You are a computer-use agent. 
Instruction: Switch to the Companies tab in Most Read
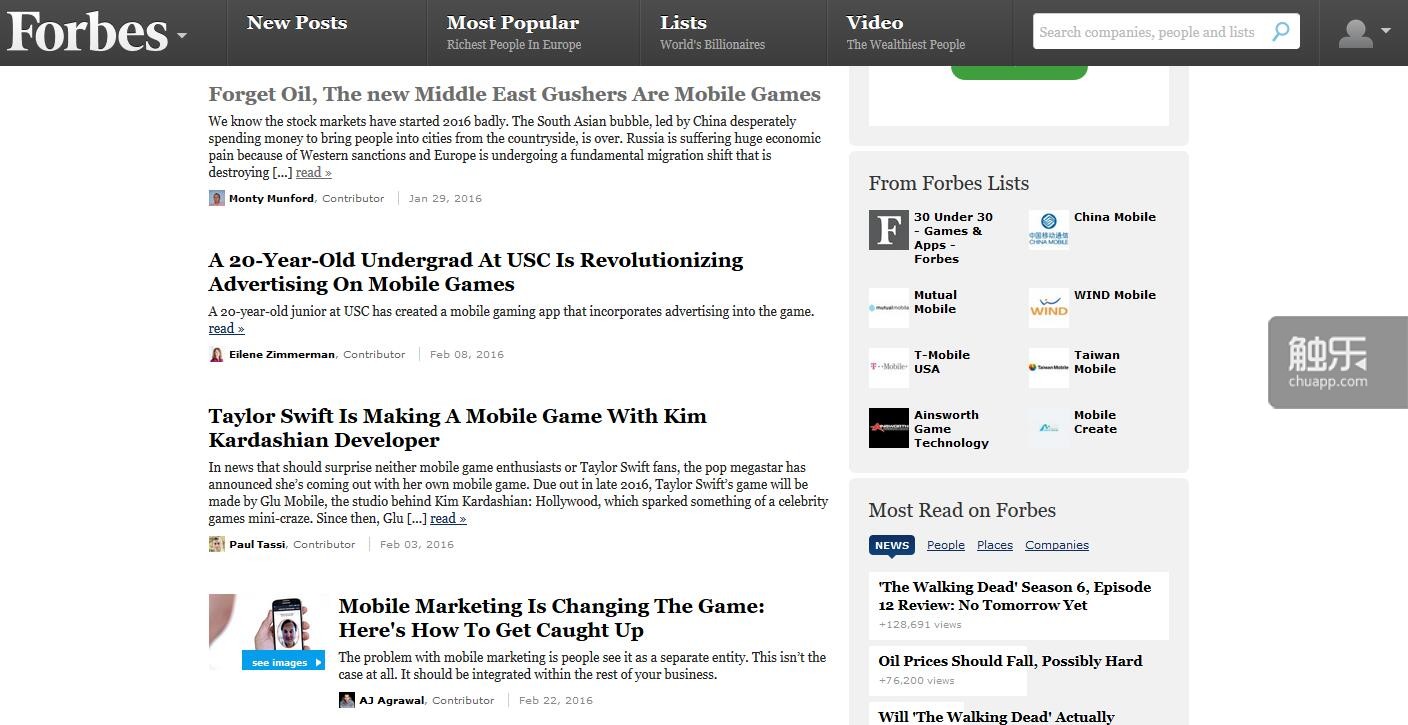(1056, 545)
